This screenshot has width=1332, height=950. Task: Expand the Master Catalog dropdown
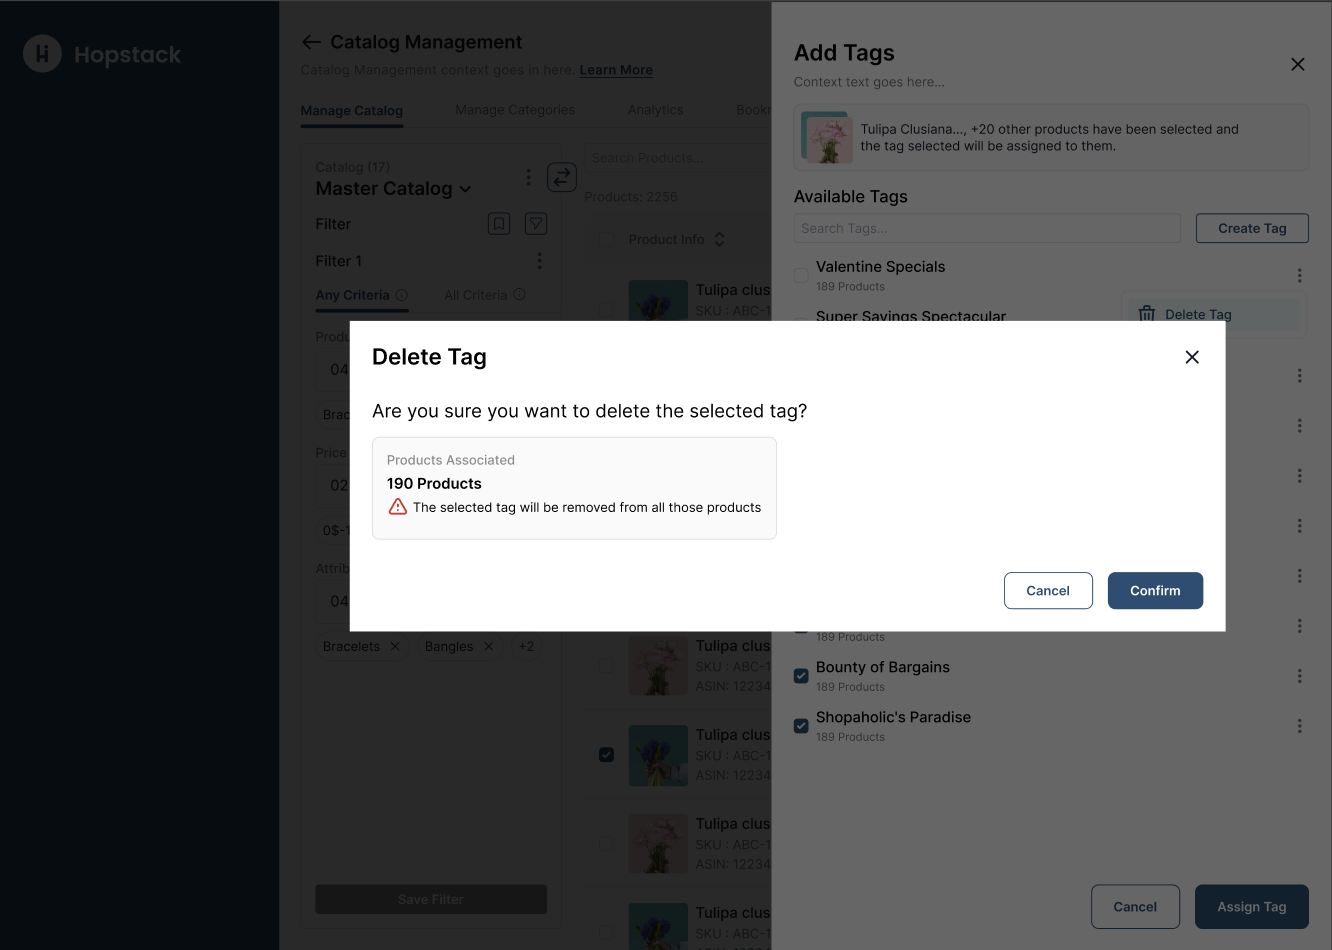(465, 189)
